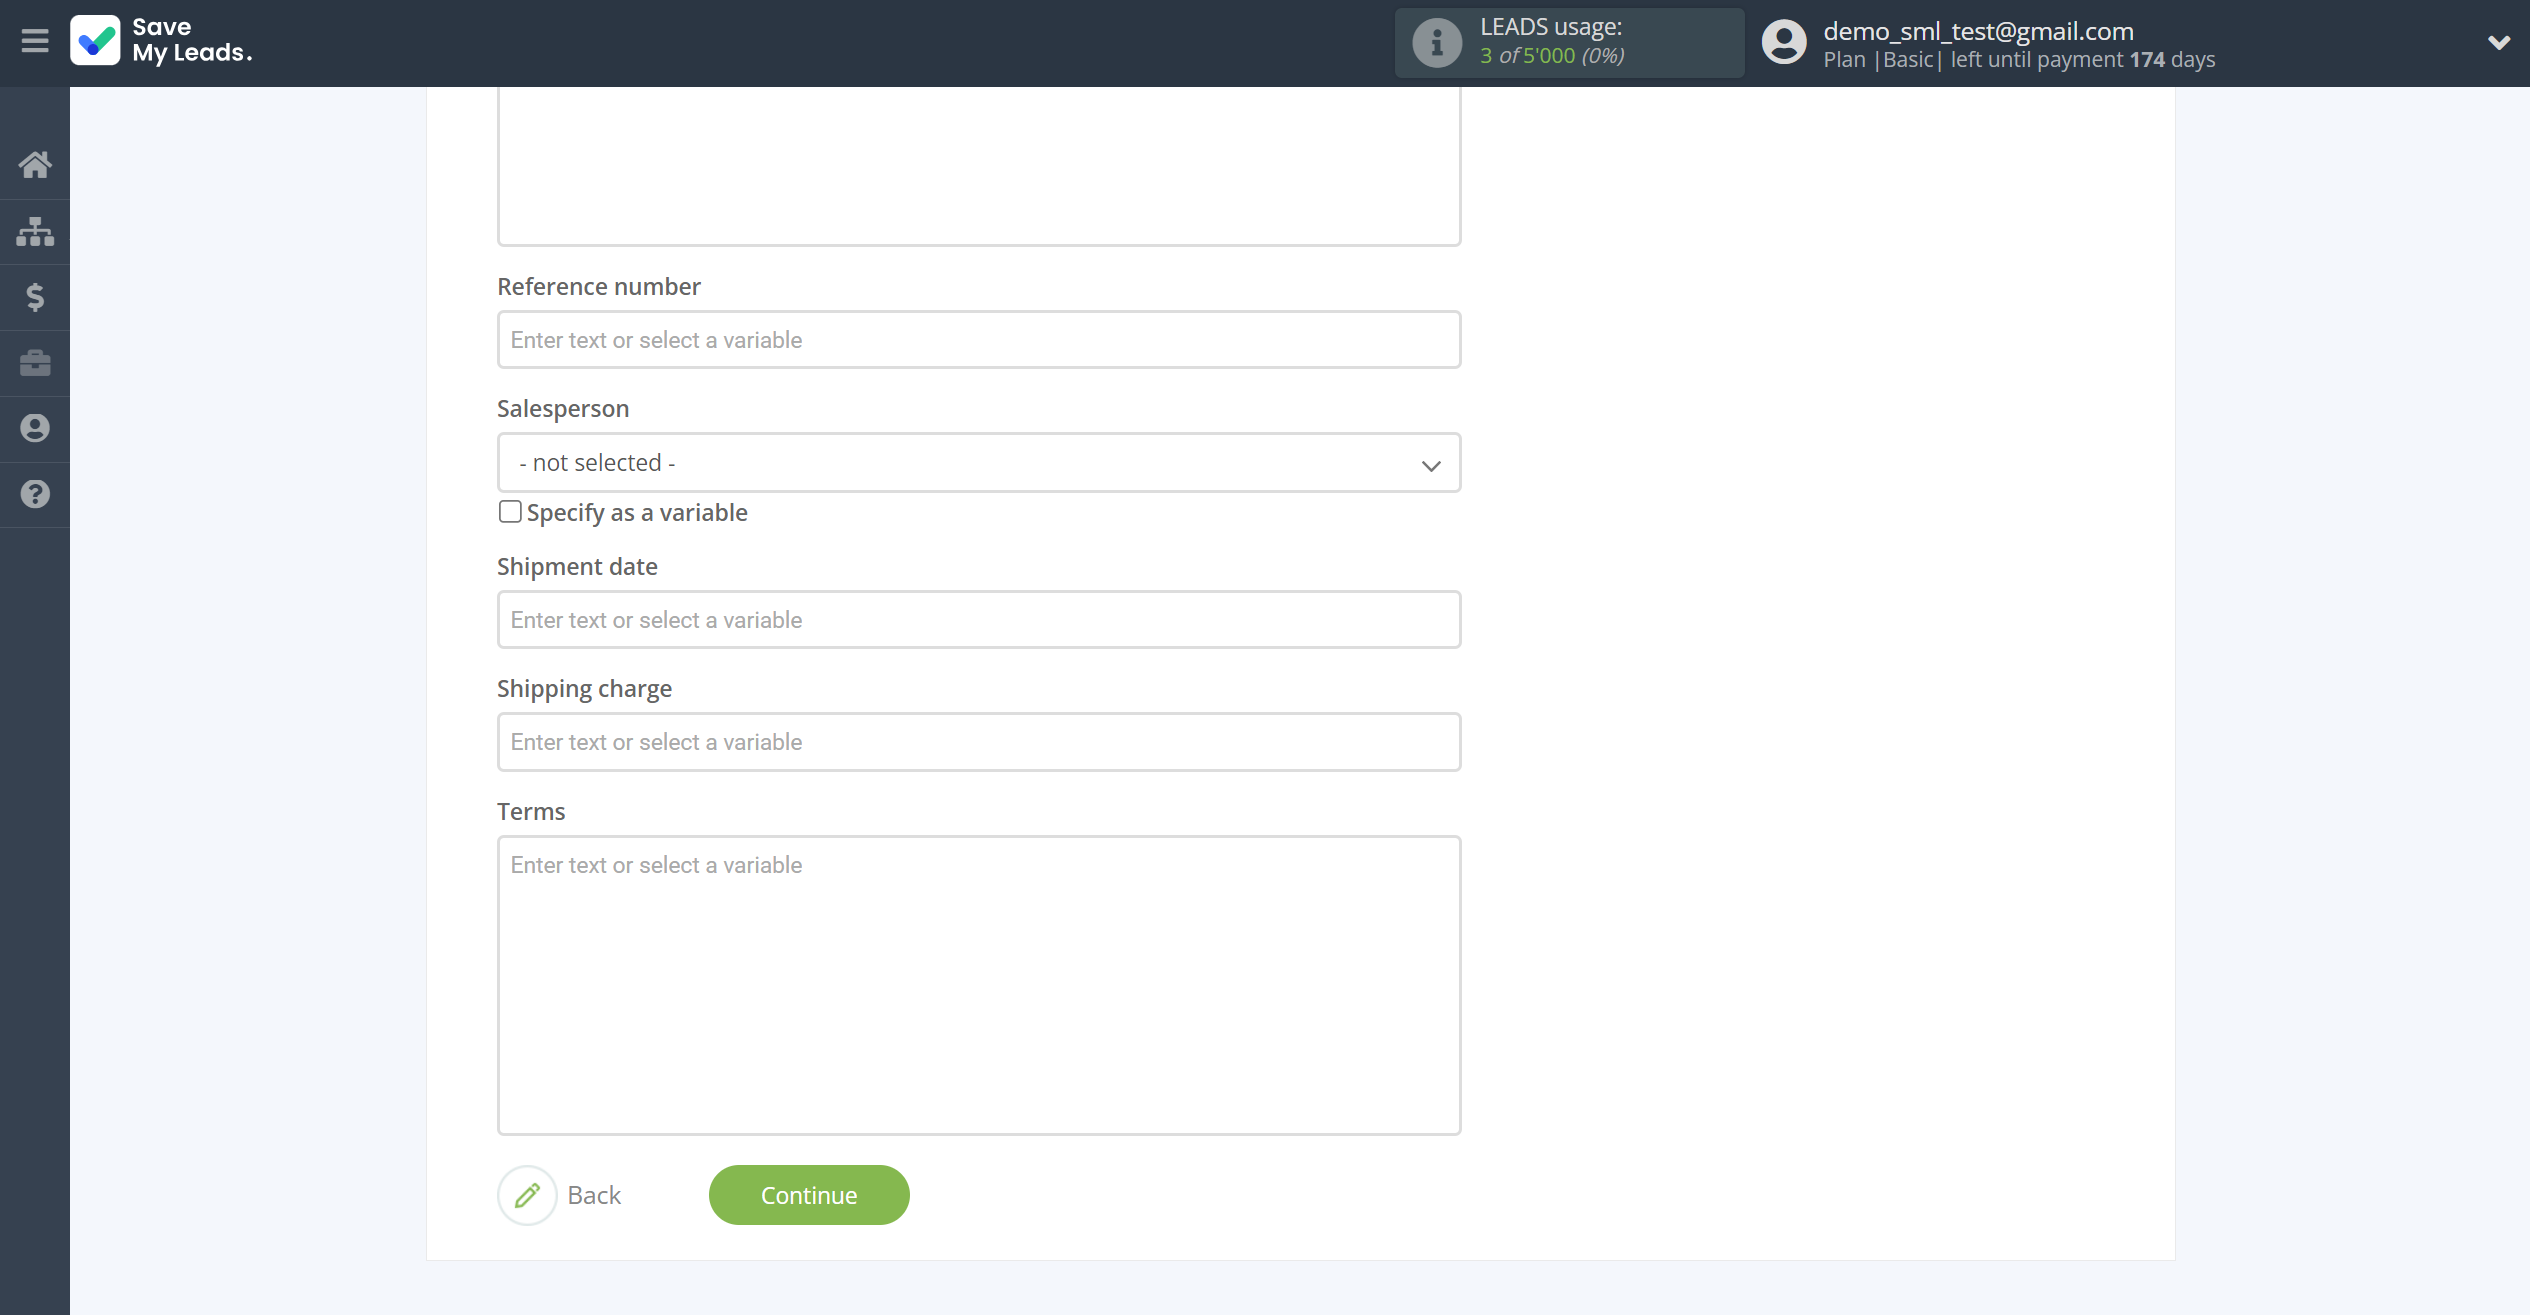
Task: Click the Back link
Action: click(x=594, y=1195)
